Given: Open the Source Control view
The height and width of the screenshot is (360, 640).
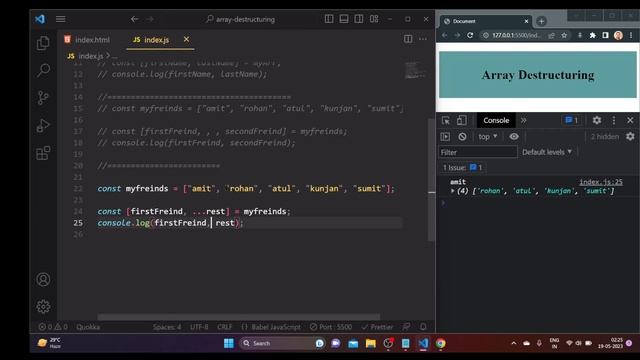Looking at the screenshot, I should 43,98.
